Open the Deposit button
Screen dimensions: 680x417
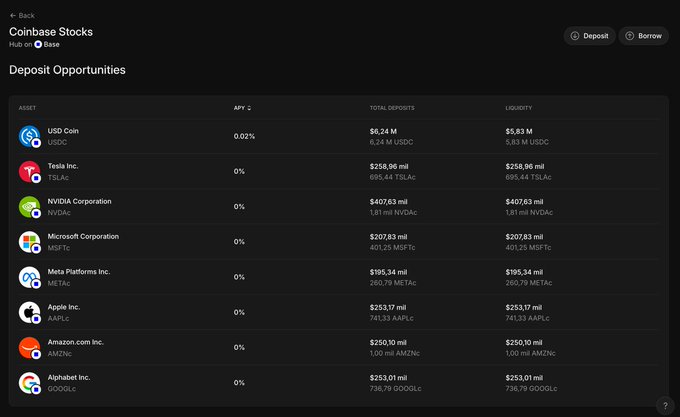[x=589, y=36]
